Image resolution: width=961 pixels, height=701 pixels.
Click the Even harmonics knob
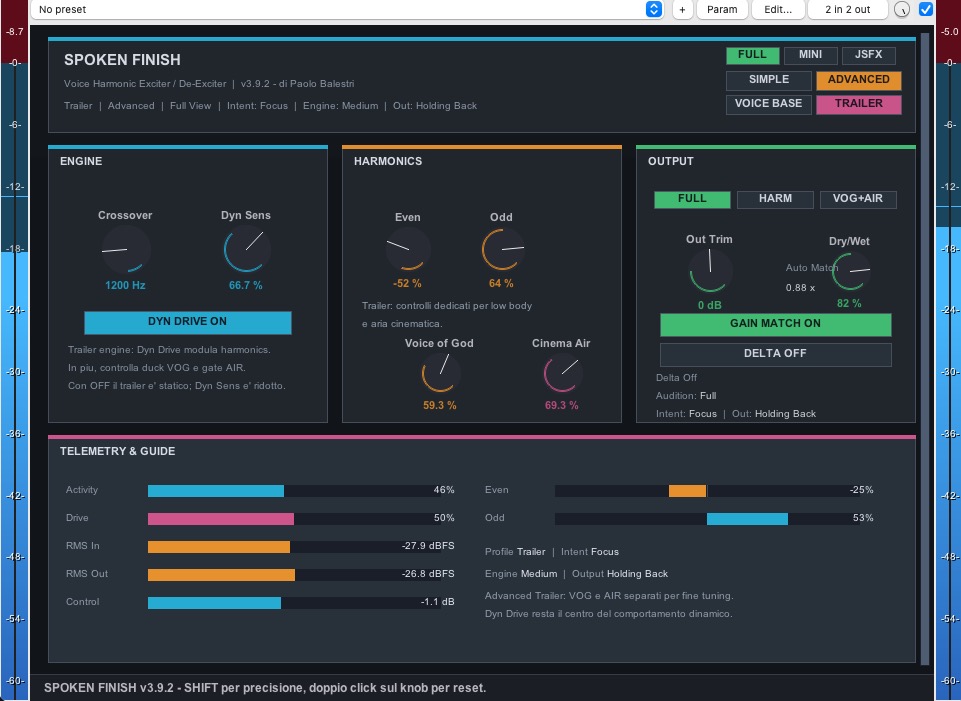pyautogui.click(x=408, y=249)
